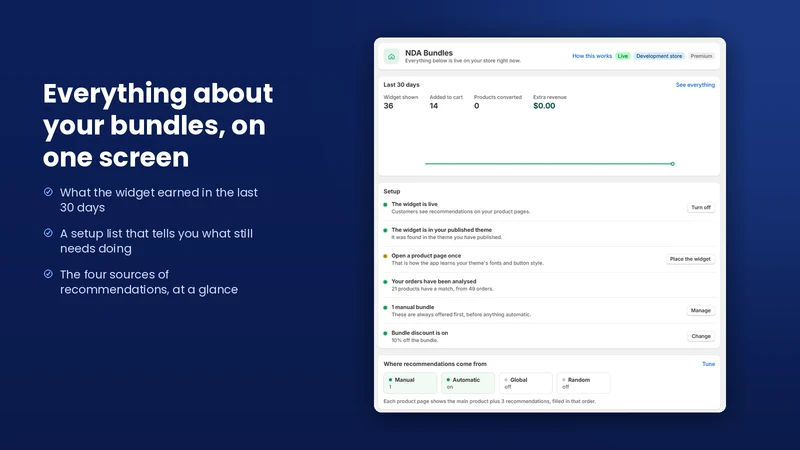Click the orange status dot for product page

click(x=385, y=256)
